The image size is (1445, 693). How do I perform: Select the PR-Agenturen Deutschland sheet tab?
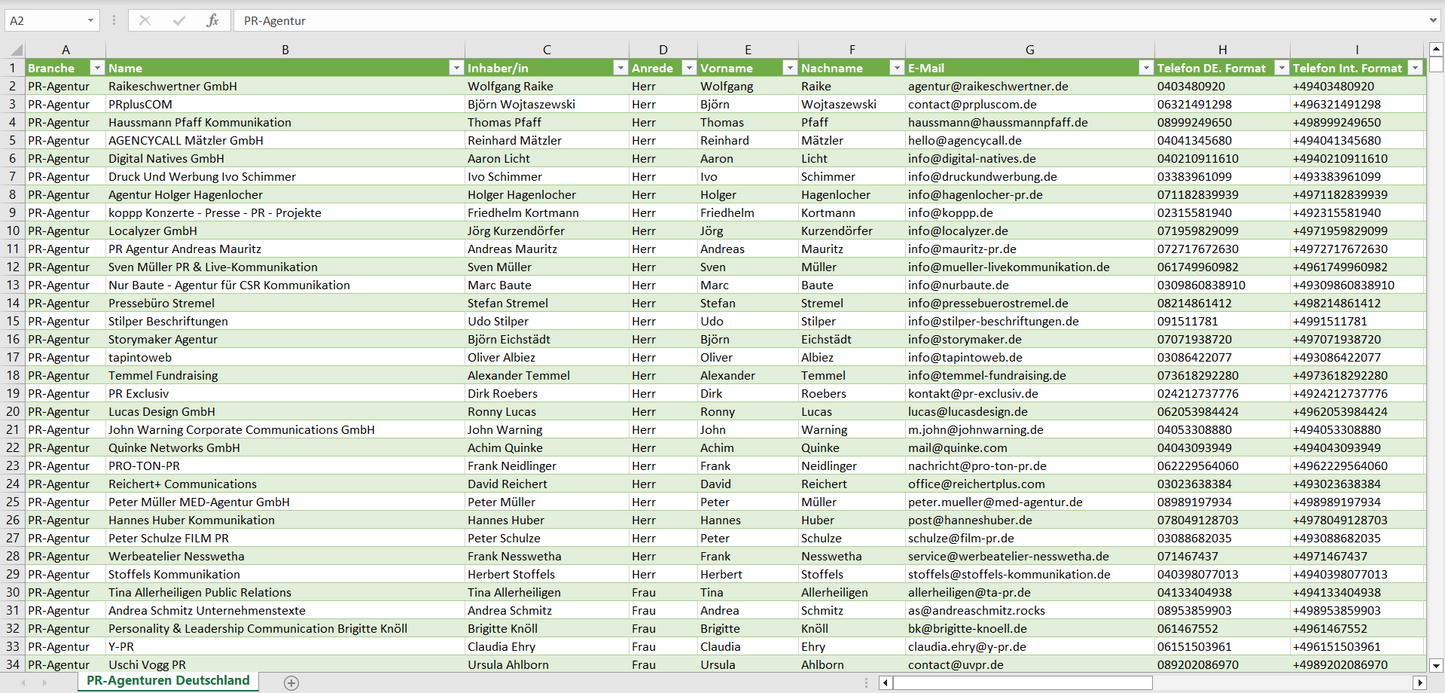tap(168, 681)
